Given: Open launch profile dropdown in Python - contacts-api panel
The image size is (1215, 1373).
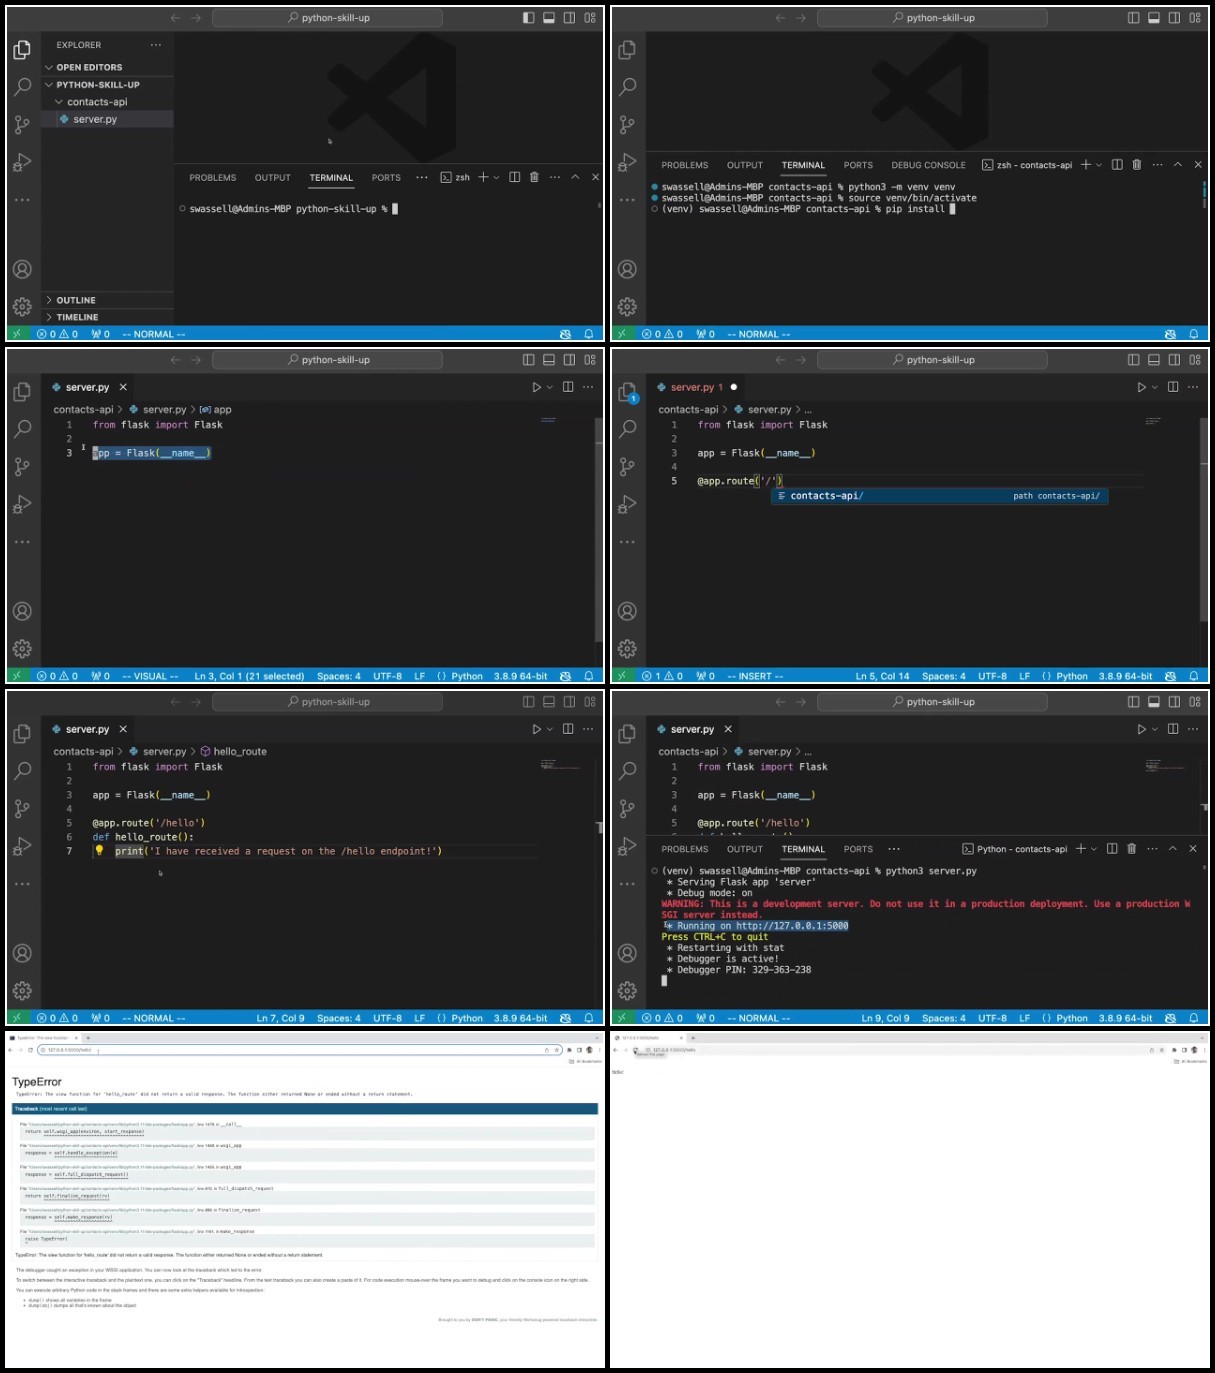Looking at the screenshot, I should (1094, 849).
